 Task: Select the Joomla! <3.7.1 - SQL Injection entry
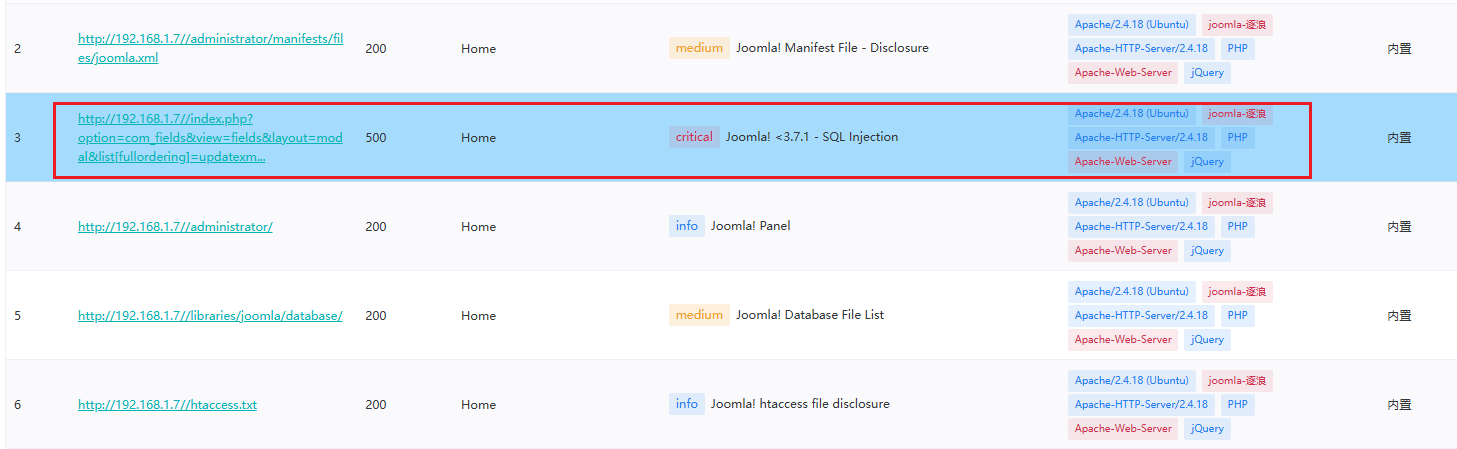point(811,137)
